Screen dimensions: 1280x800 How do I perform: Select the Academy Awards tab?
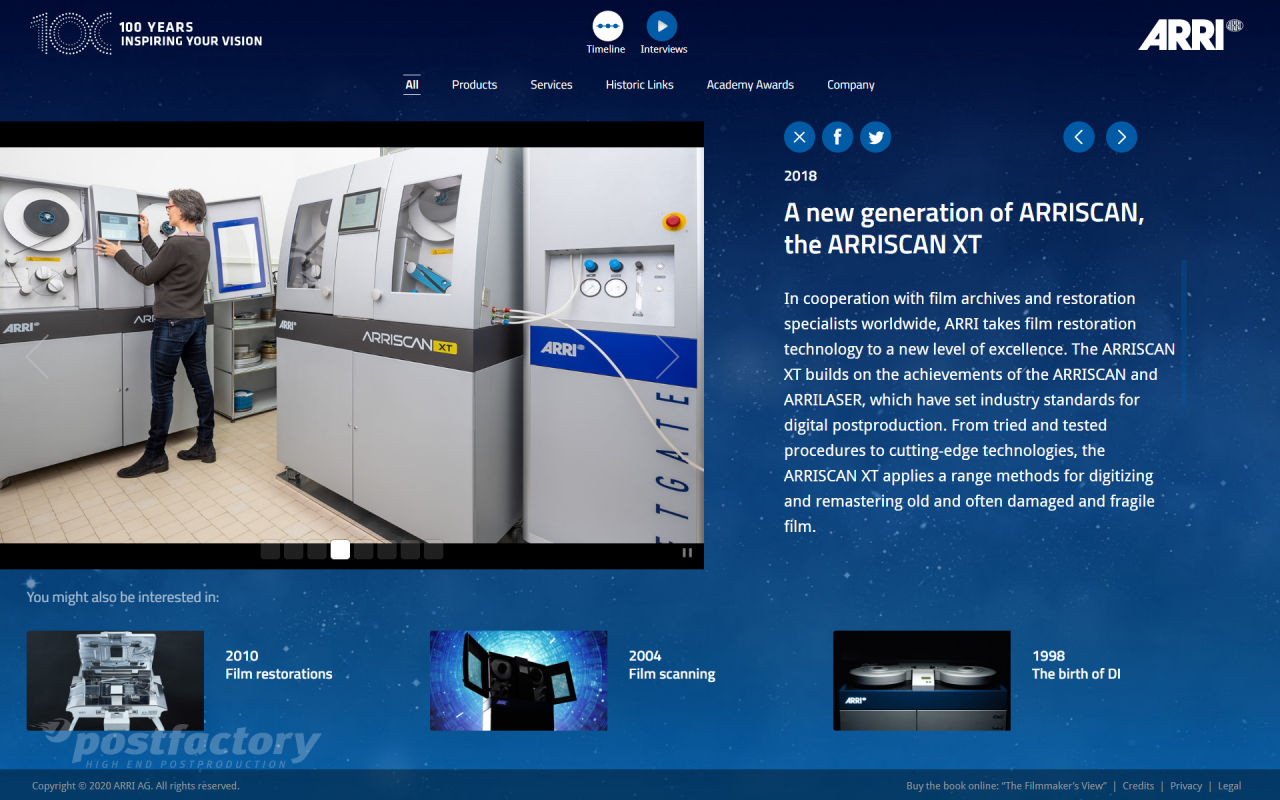(x=750, y=85)
